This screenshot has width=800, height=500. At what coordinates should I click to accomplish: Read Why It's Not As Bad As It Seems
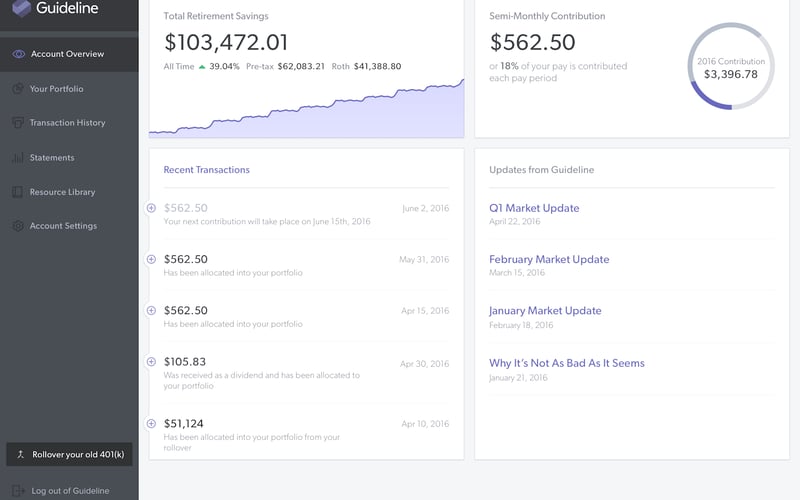pyautogui.click(x=566, y=363)
